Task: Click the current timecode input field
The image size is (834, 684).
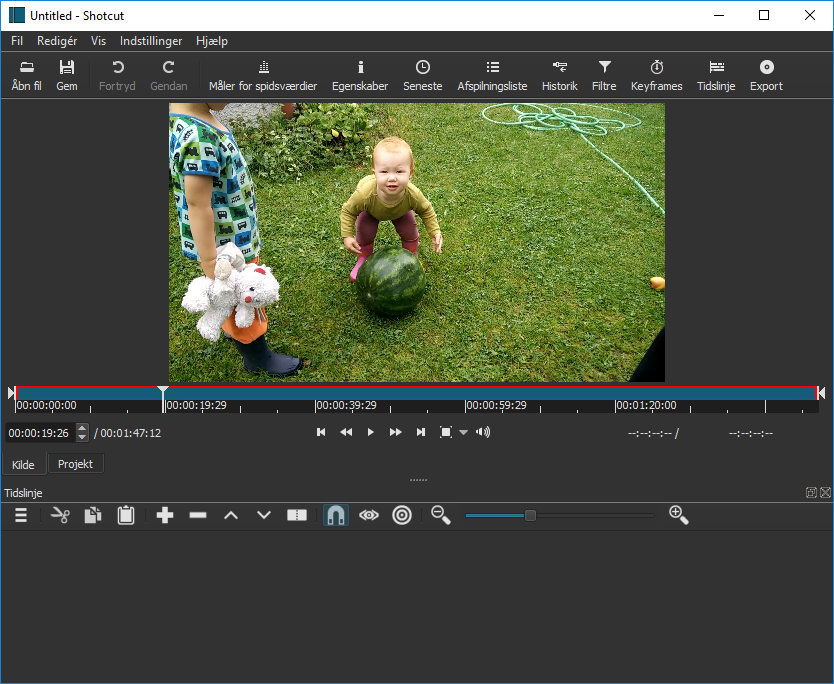Action: tap(40, 433)
